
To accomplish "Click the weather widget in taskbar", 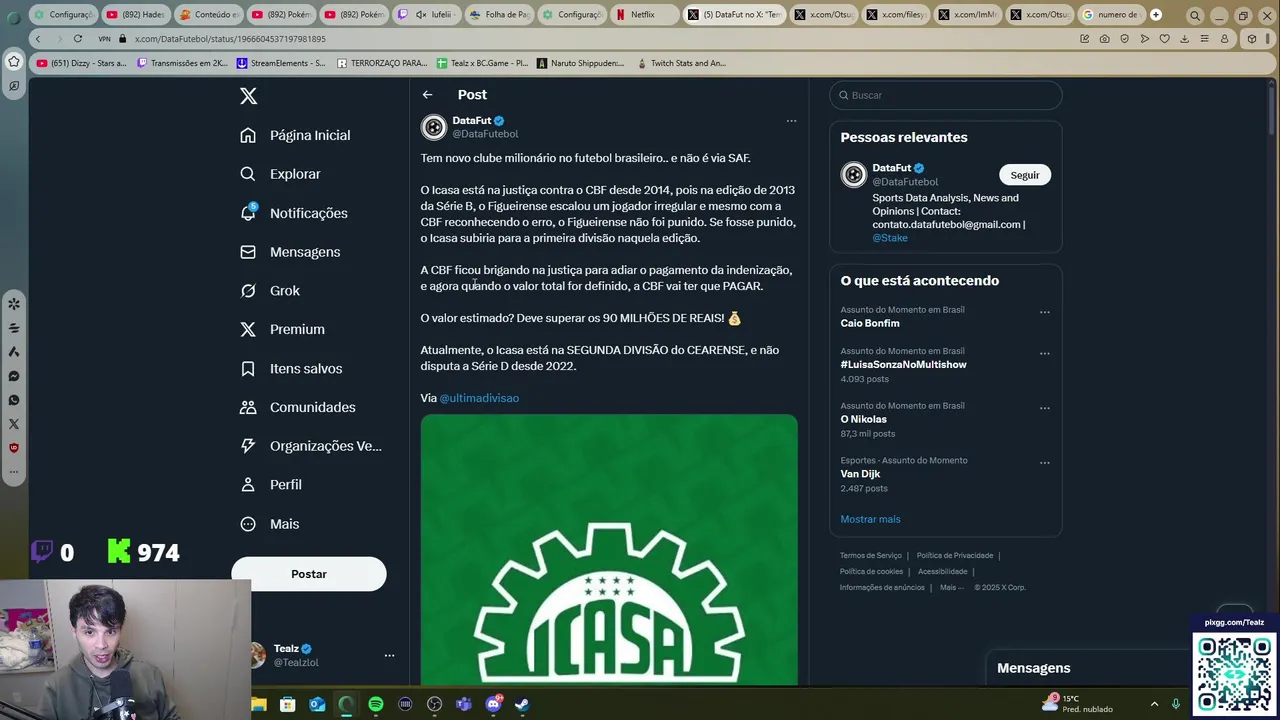I will (x=1077, y=704).
